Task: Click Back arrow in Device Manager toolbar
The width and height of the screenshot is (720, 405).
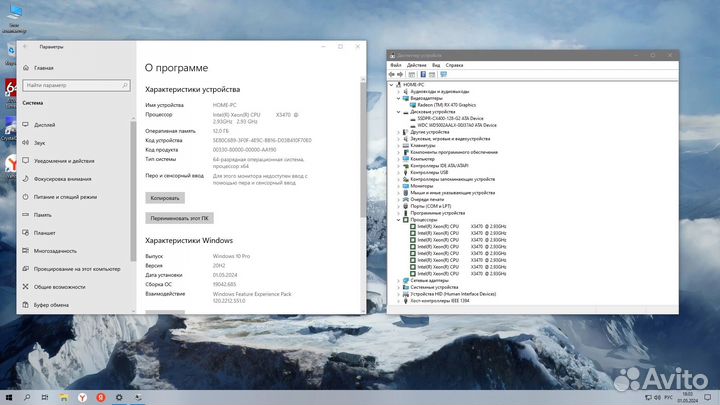Action: (392, 74)
